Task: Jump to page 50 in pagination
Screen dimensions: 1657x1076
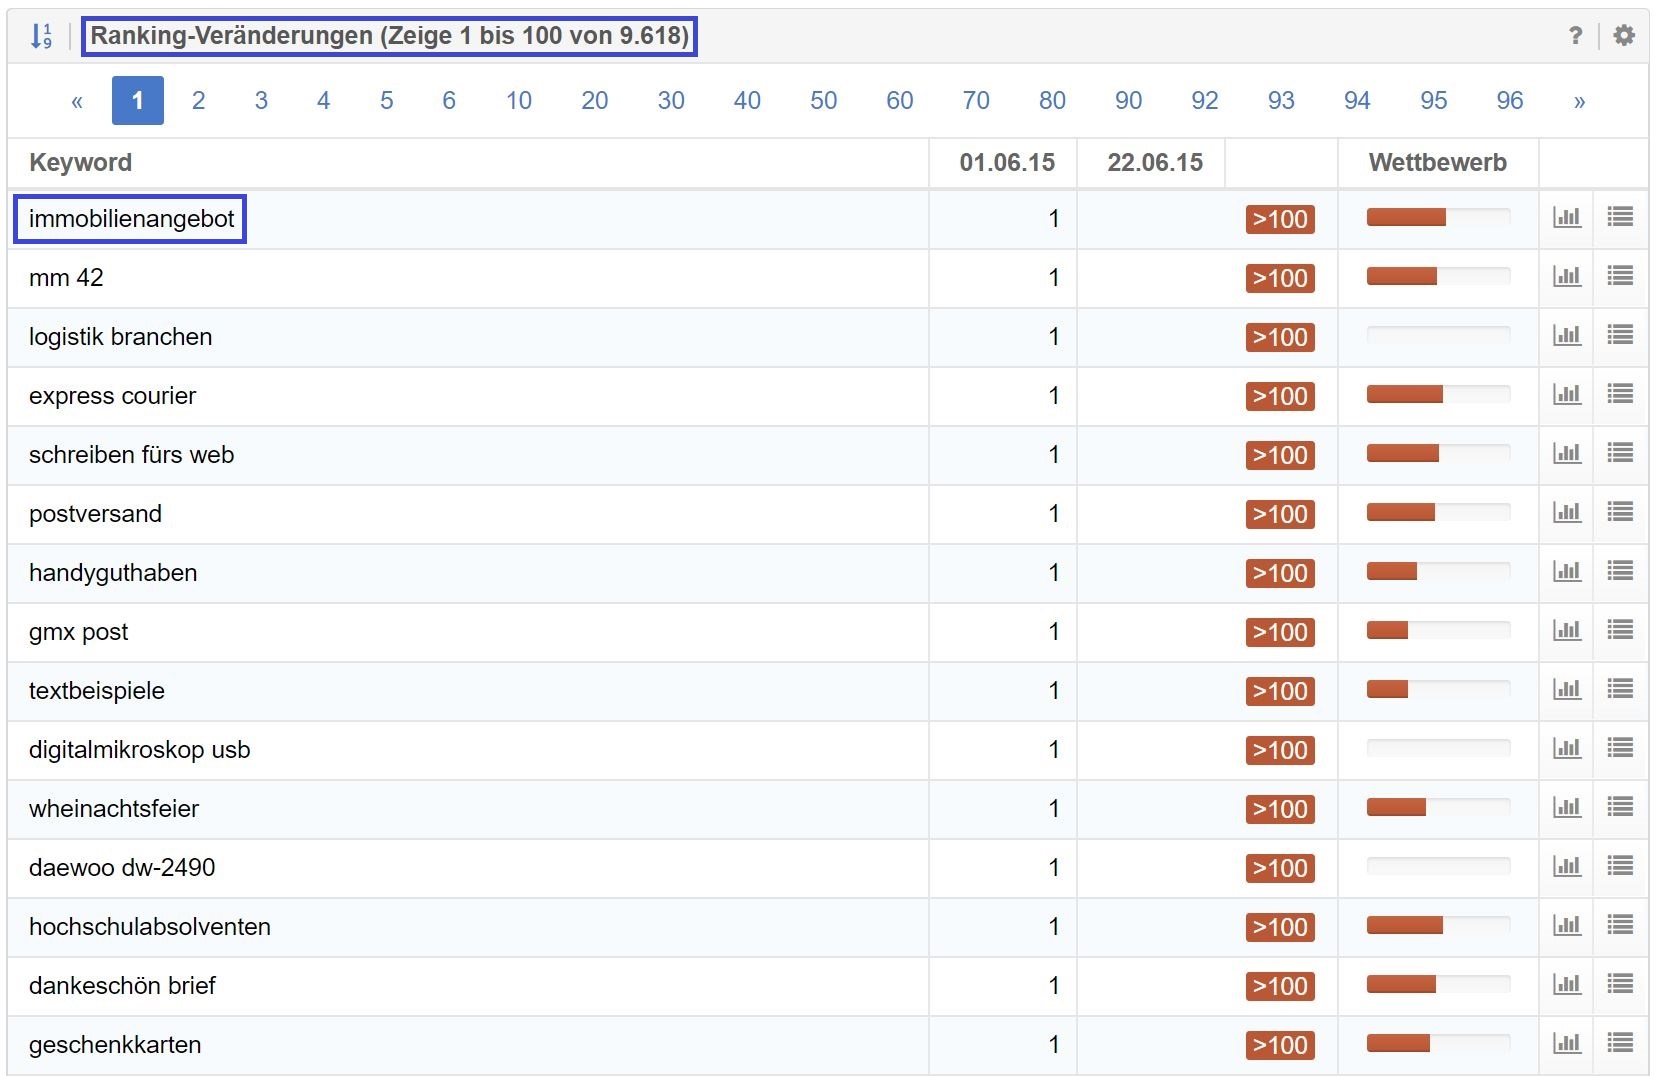Action: coord(823,101)
